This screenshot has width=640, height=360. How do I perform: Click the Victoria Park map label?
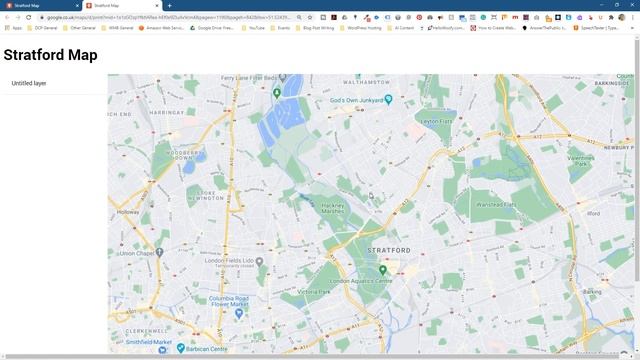coord(313,292)
